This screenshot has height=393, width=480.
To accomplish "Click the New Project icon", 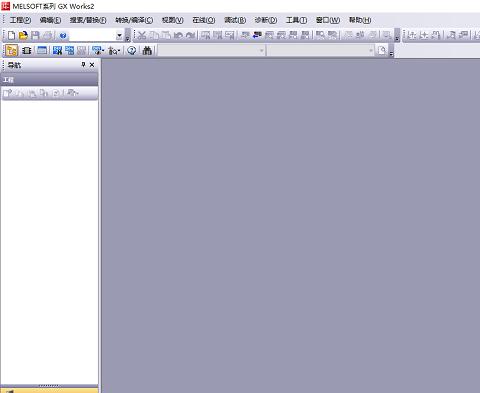I will pyautogui.click(x=11, y=35).
